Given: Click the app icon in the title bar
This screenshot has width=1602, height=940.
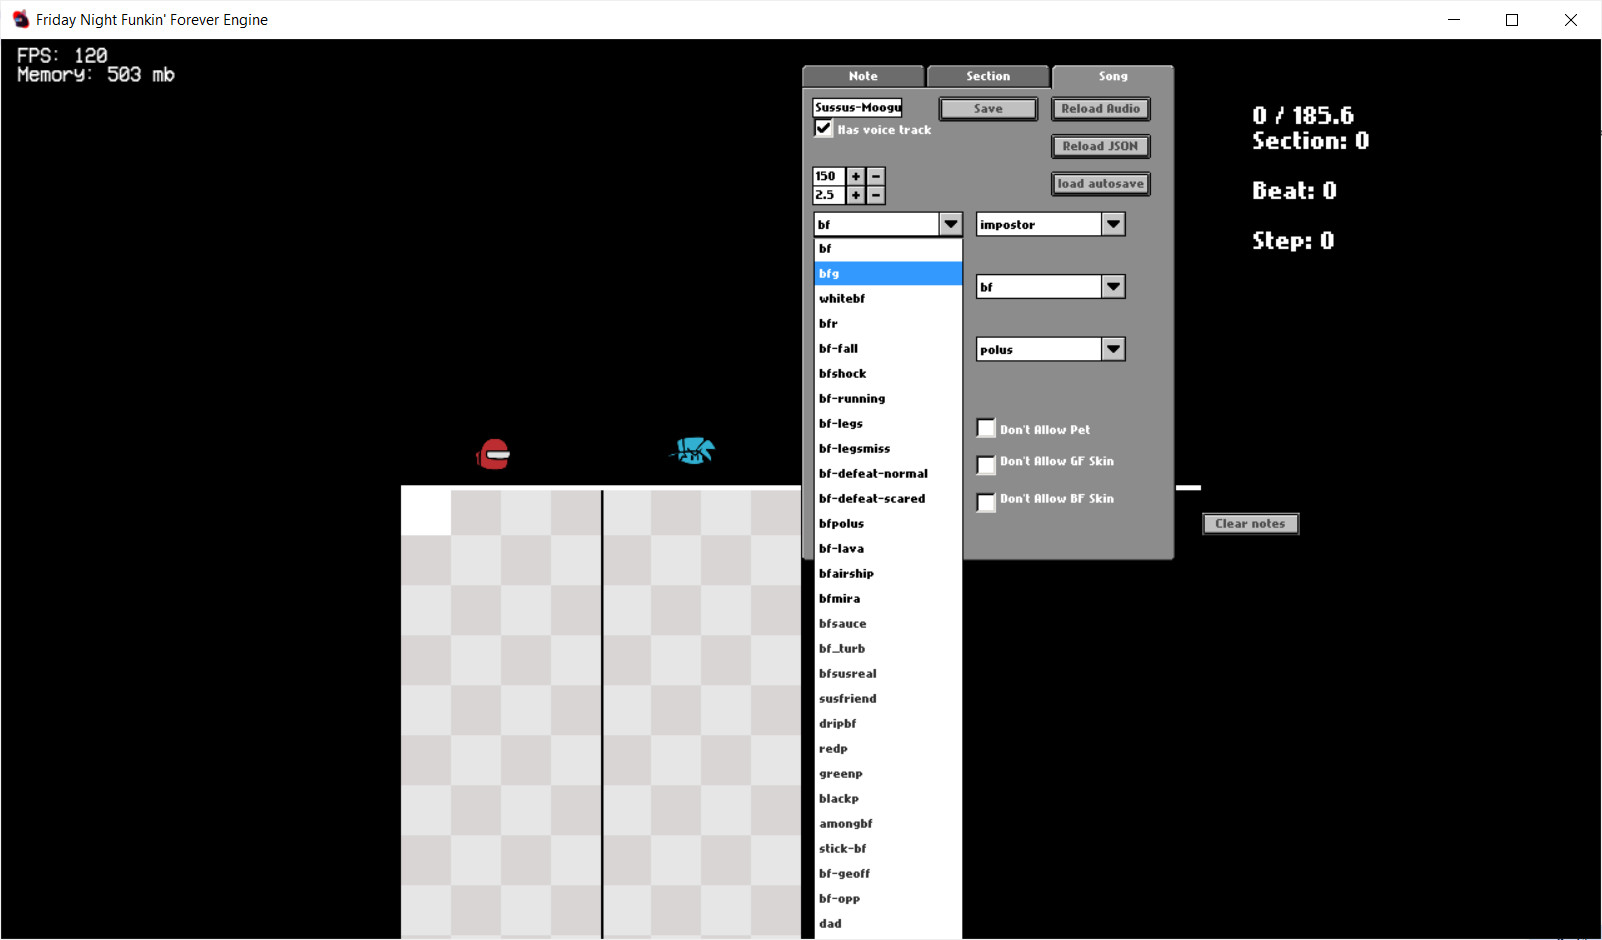Looking at the screenshot, I should click(x=20, y=20).
